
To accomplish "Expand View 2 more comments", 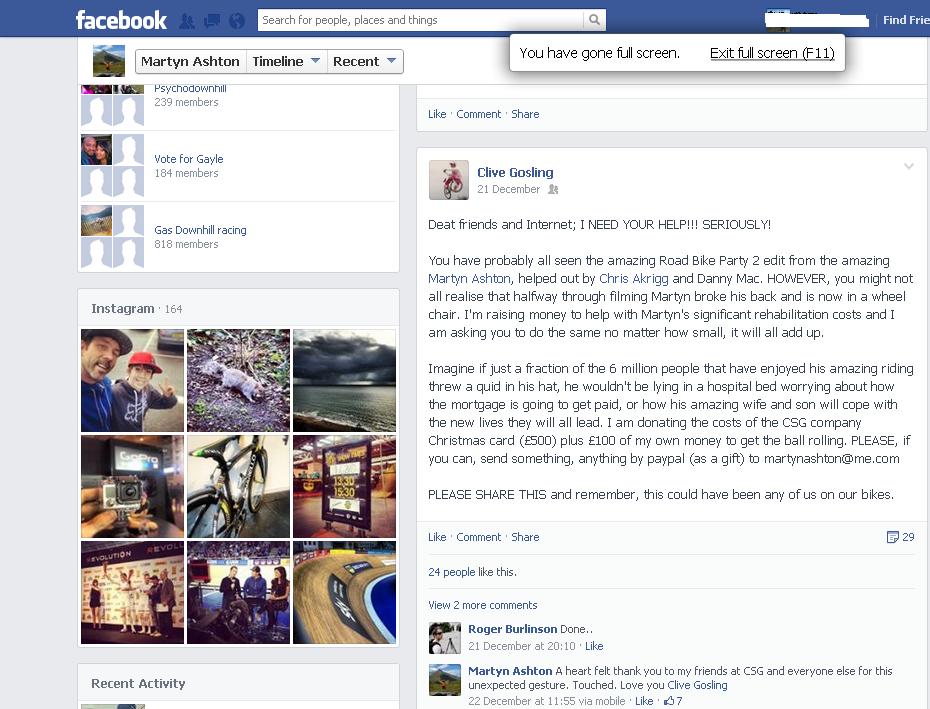I will 483,605.
